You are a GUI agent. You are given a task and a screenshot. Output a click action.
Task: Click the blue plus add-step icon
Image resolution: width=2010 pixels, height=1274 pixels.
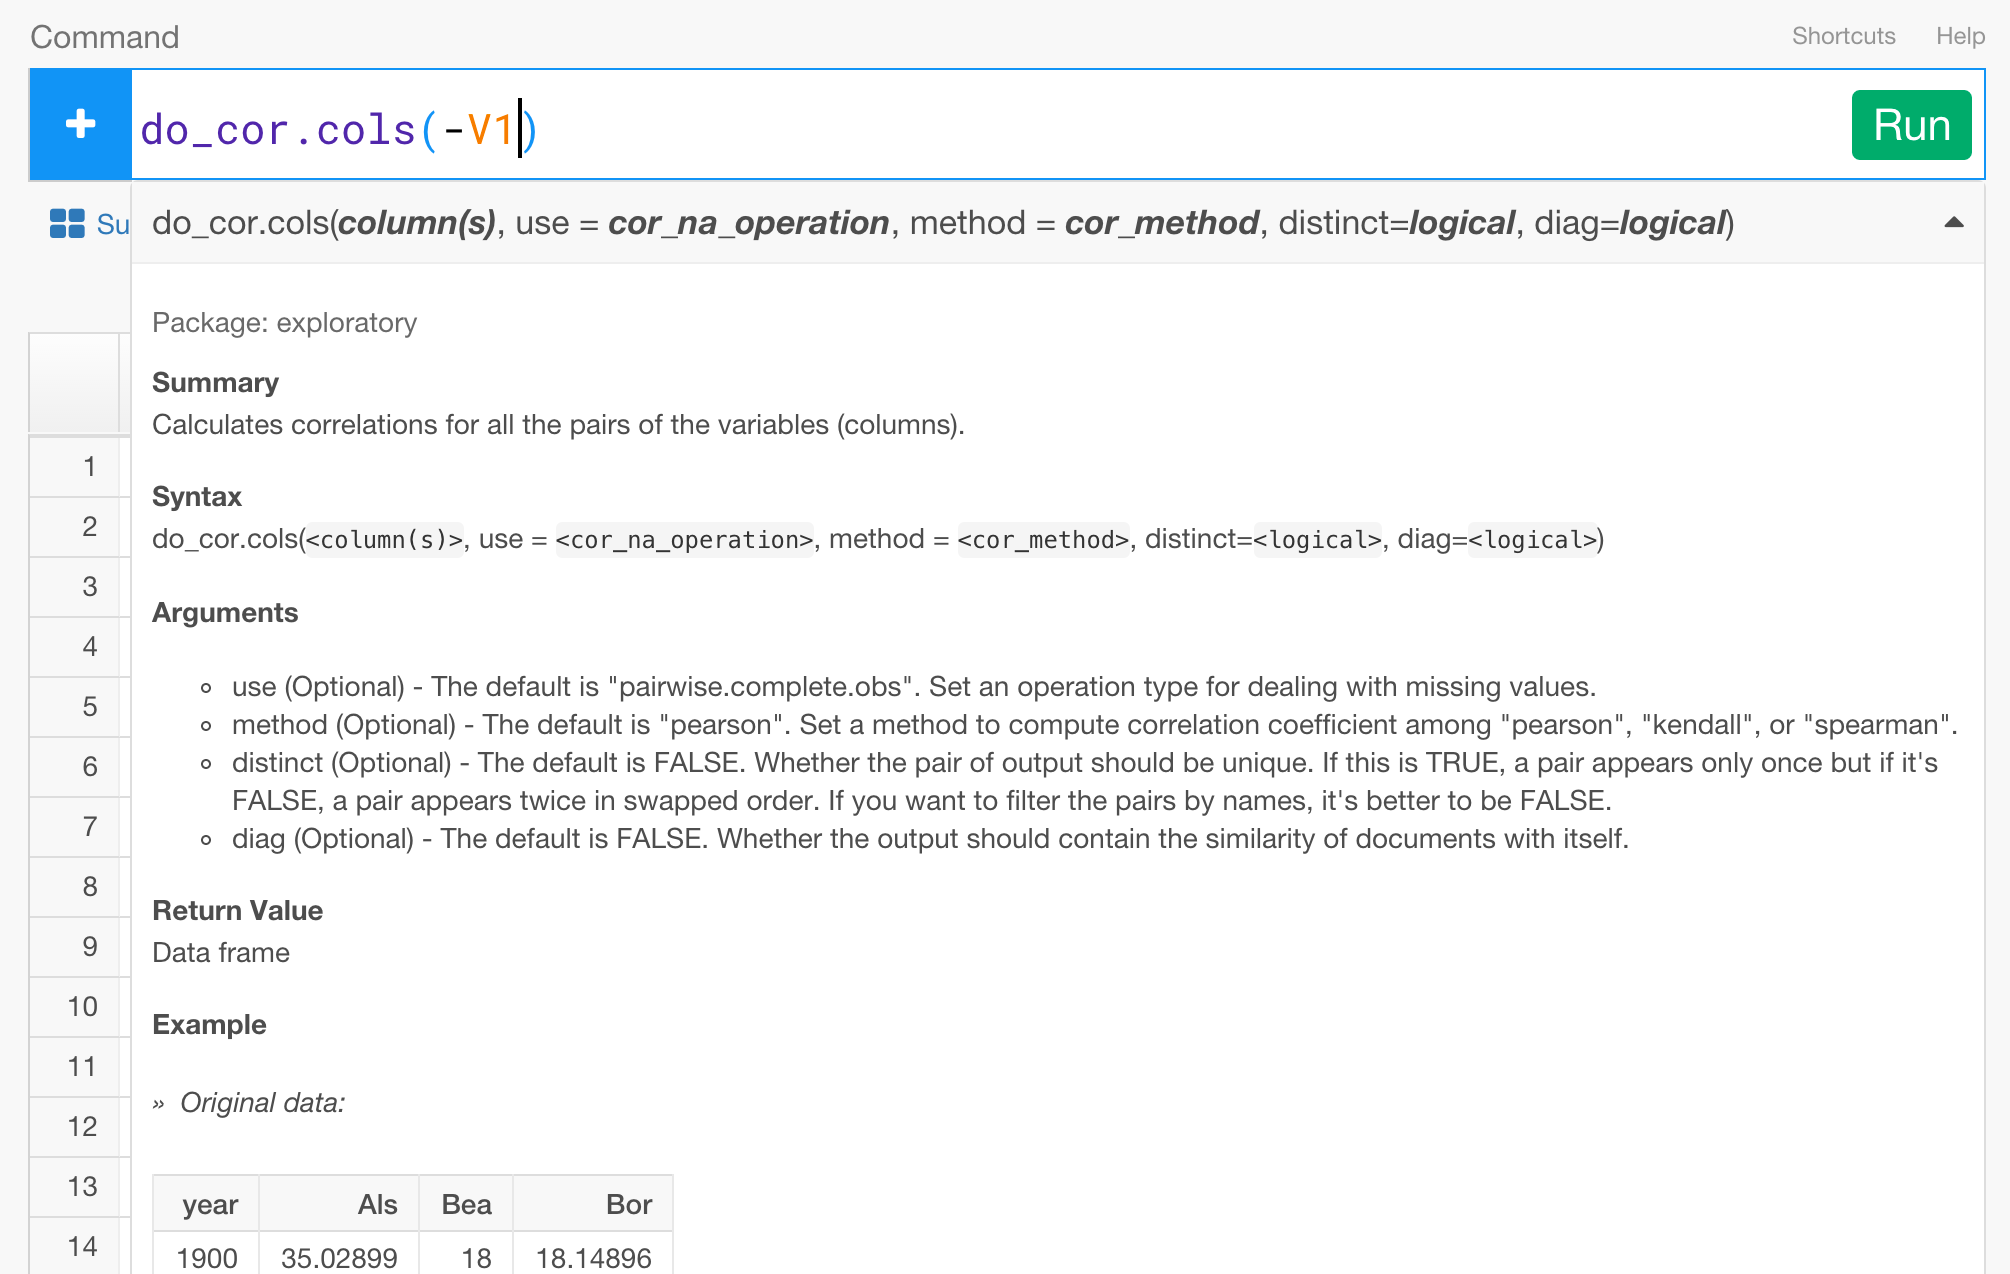tap(80, 124)
